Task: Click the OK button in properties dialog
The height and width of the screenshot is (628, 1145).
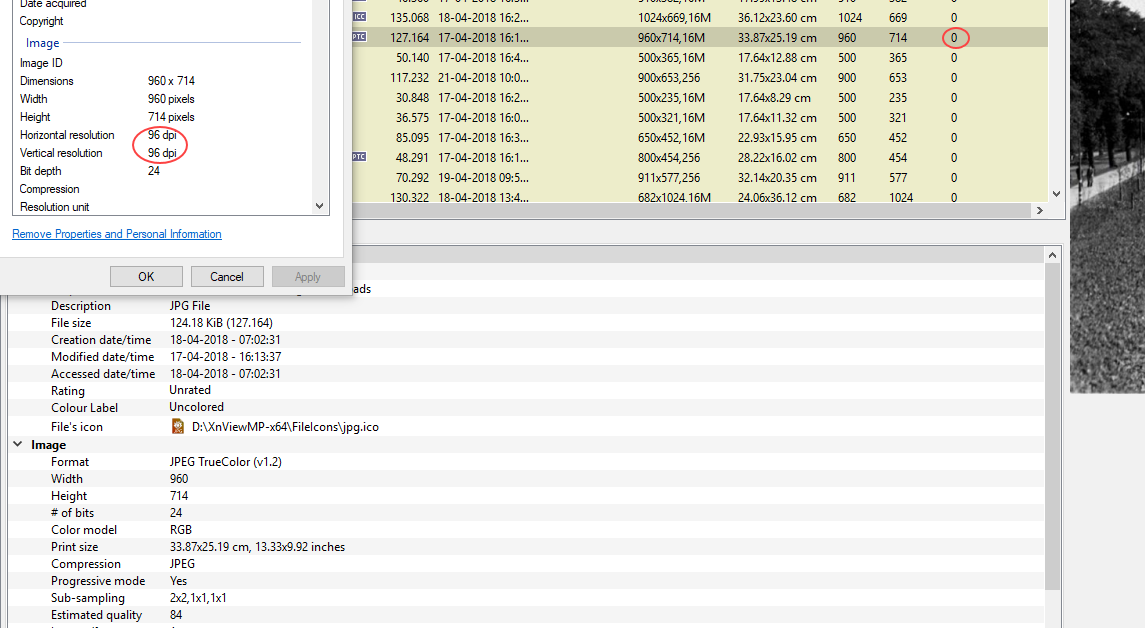Action: pos(146,277)
